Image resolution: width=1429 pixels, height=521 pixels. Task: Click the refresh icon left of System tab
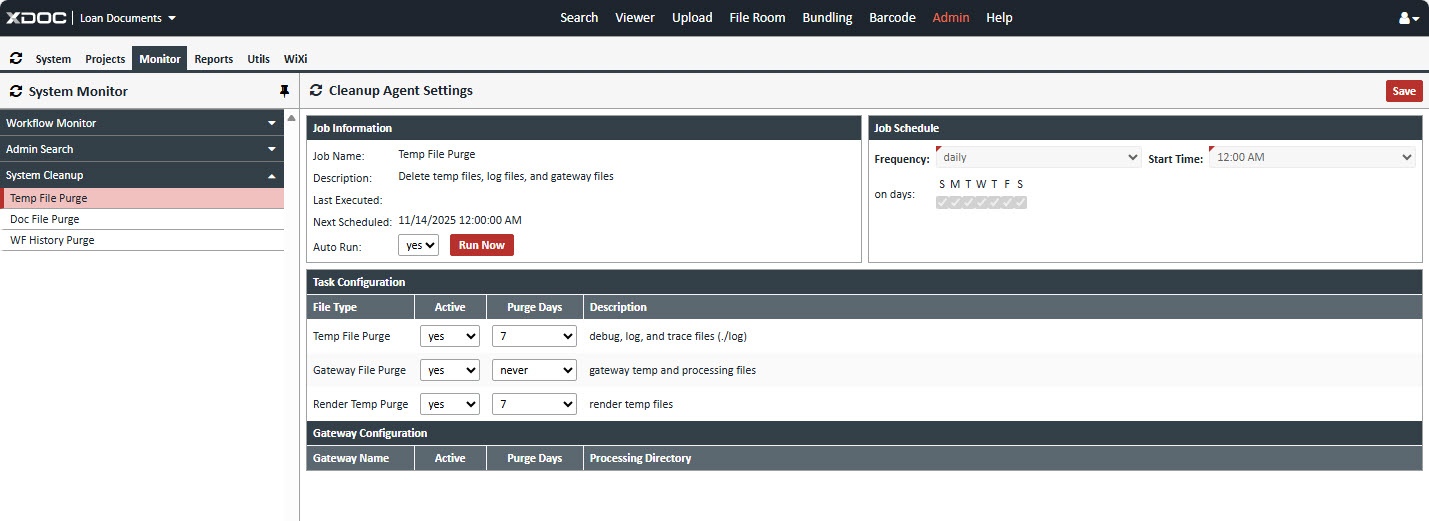click(16, 59)
